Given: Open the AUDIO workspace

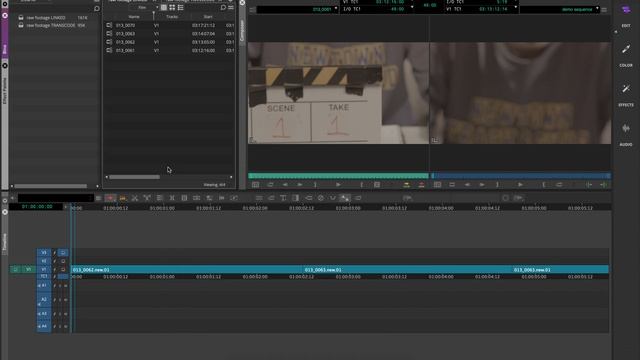Looking at the screenshot, I should click(x=626, y=134).
